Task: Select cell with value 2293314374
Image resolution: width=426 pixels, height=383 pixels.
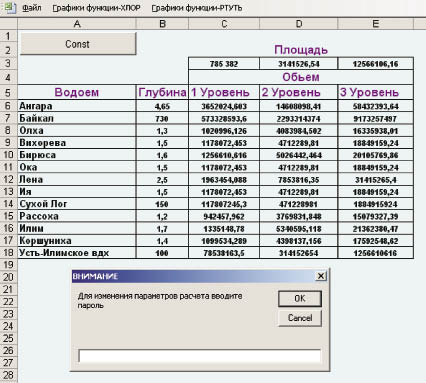Action: [x=299, y=118]
